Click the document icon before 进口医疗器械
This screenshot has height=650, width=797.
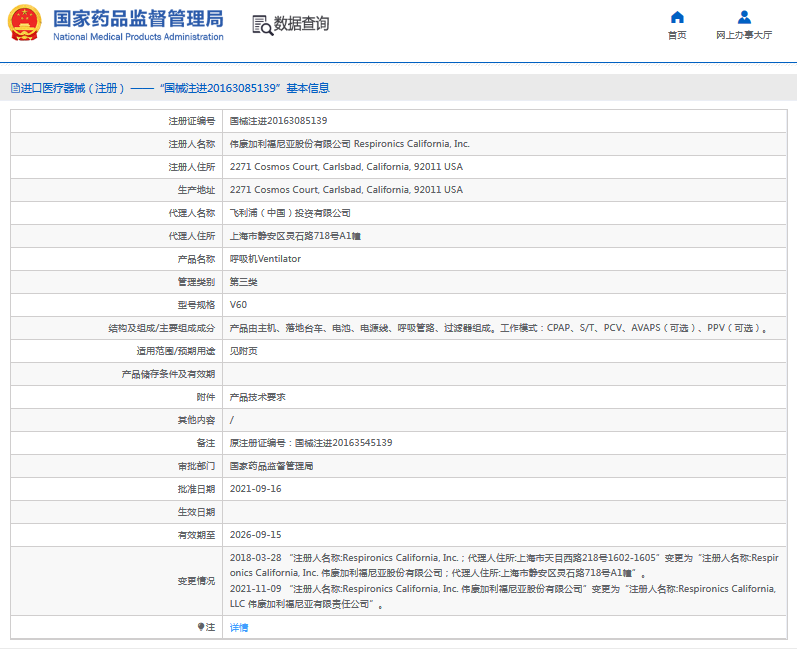pyautogui.click(x=15, y=88)
